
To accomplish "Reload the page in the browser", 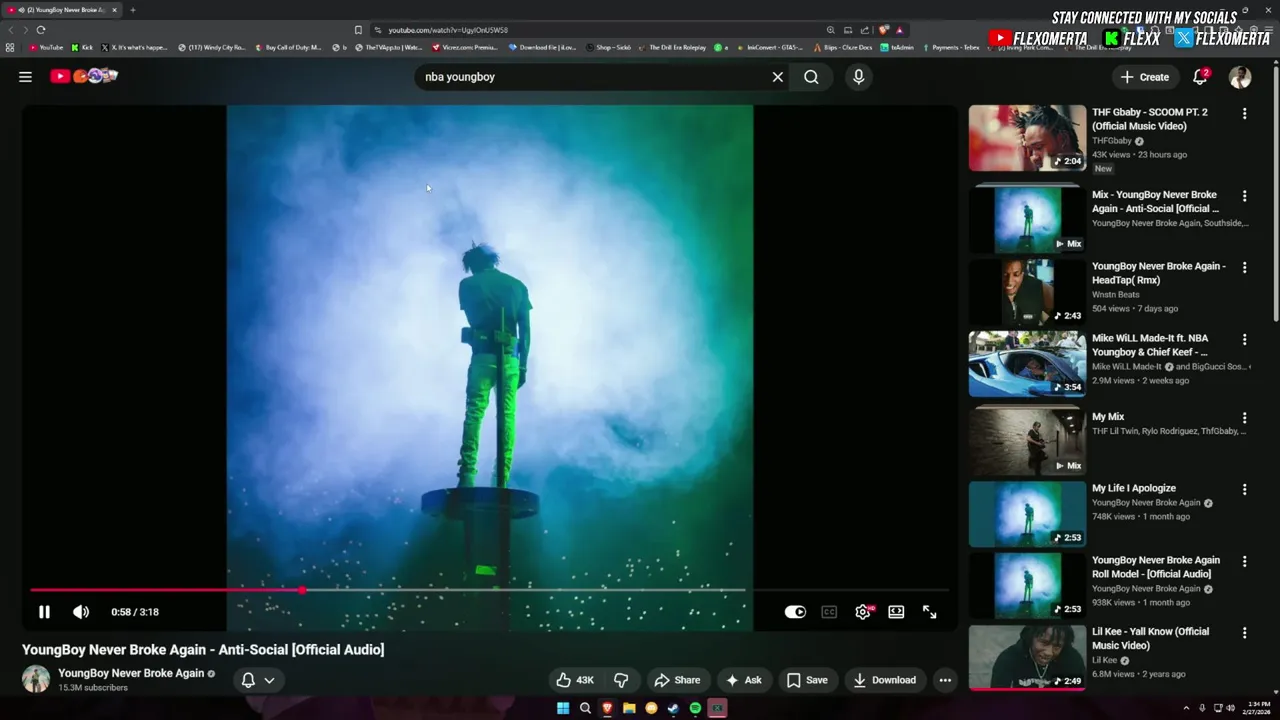I will click(x=41, y=30).
